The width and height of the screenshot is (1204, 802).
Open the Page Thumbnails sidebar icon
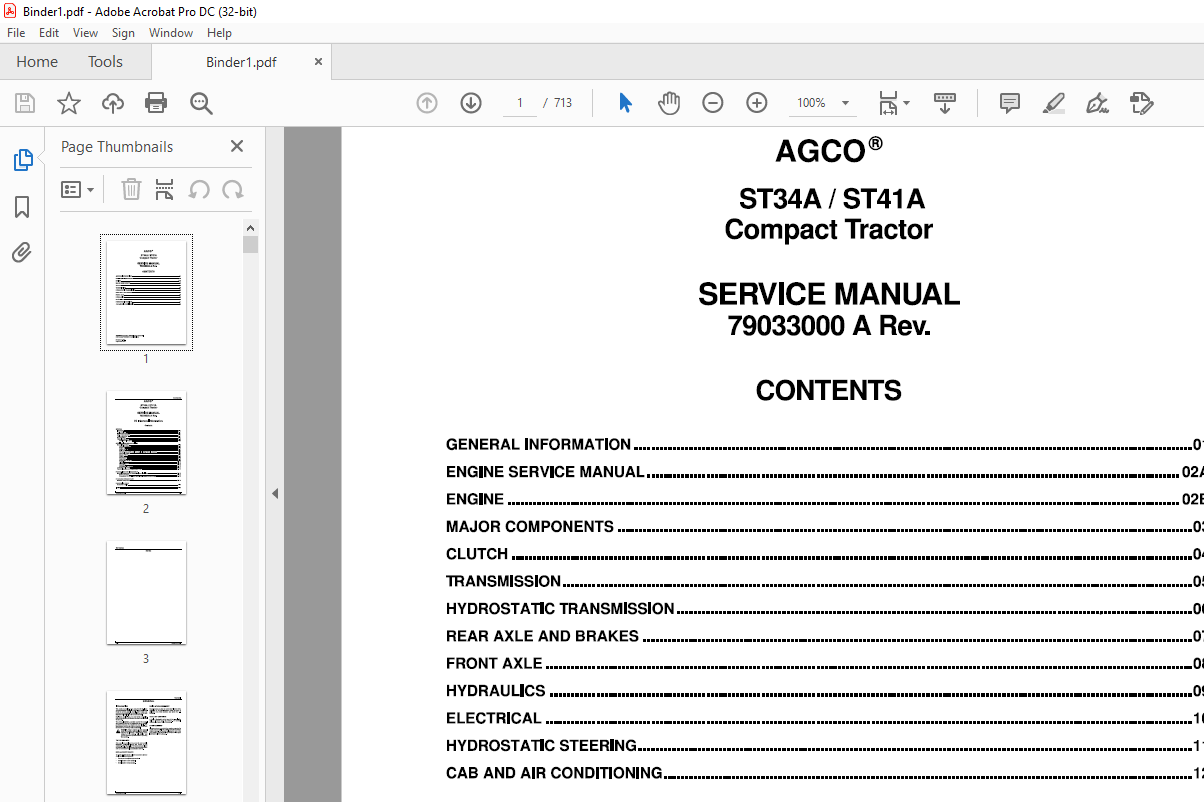22,160
